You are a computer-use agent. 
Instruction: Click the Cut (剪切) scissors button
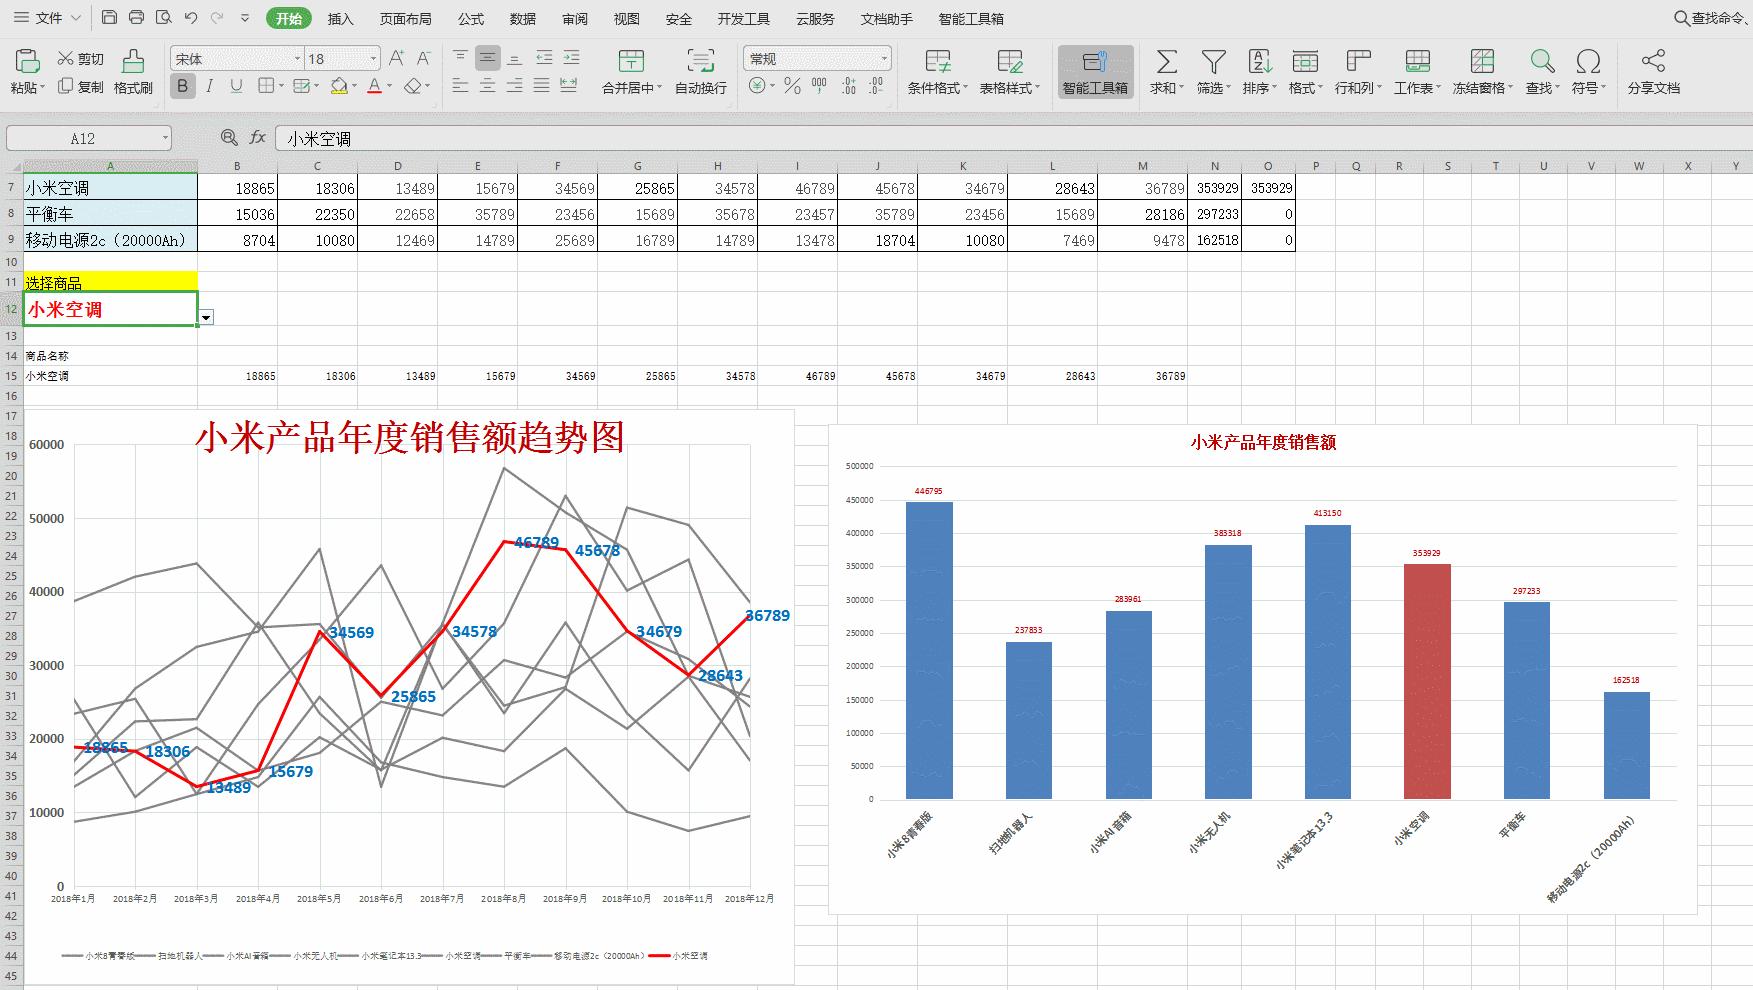click(81, 59)
